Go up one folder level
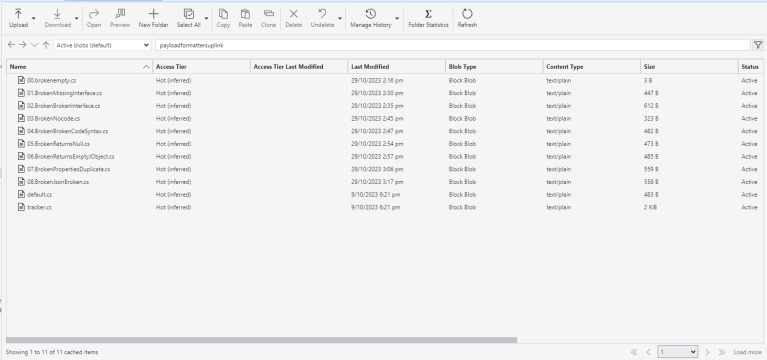Viewport: 767px width, 360px height. tap(46, 45)
